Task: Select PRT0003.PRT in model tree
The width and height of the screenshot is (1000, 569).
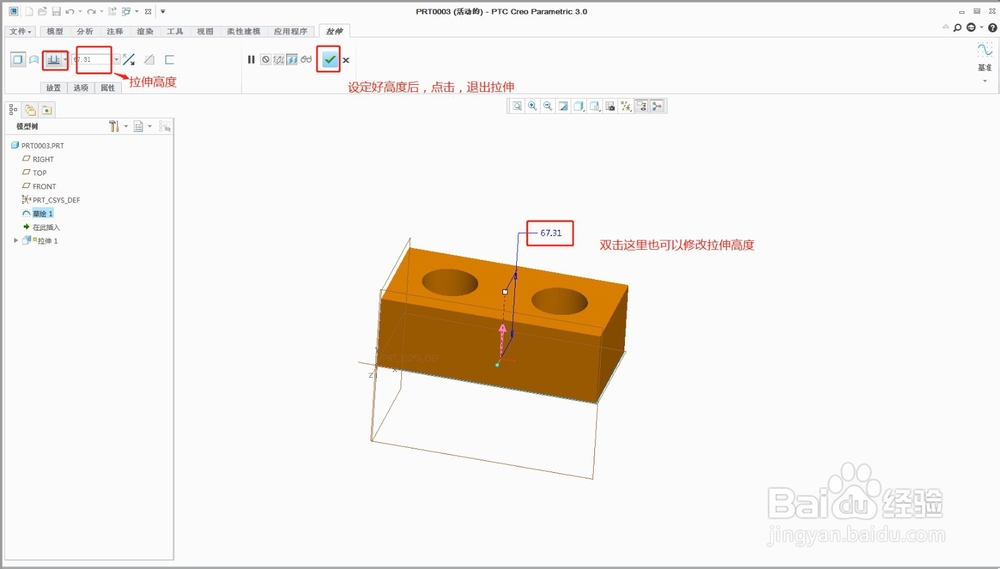Action: coord(38,145)
